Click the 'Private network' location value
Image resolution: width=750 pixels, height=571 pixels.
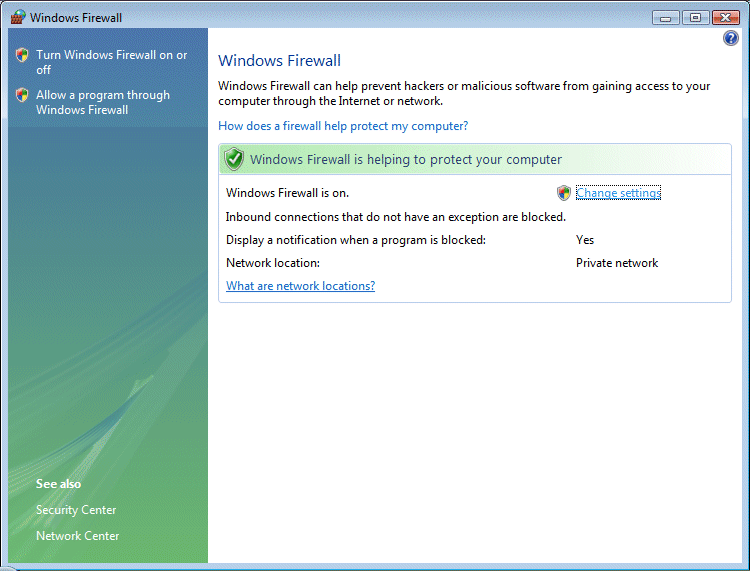point(617,263)
